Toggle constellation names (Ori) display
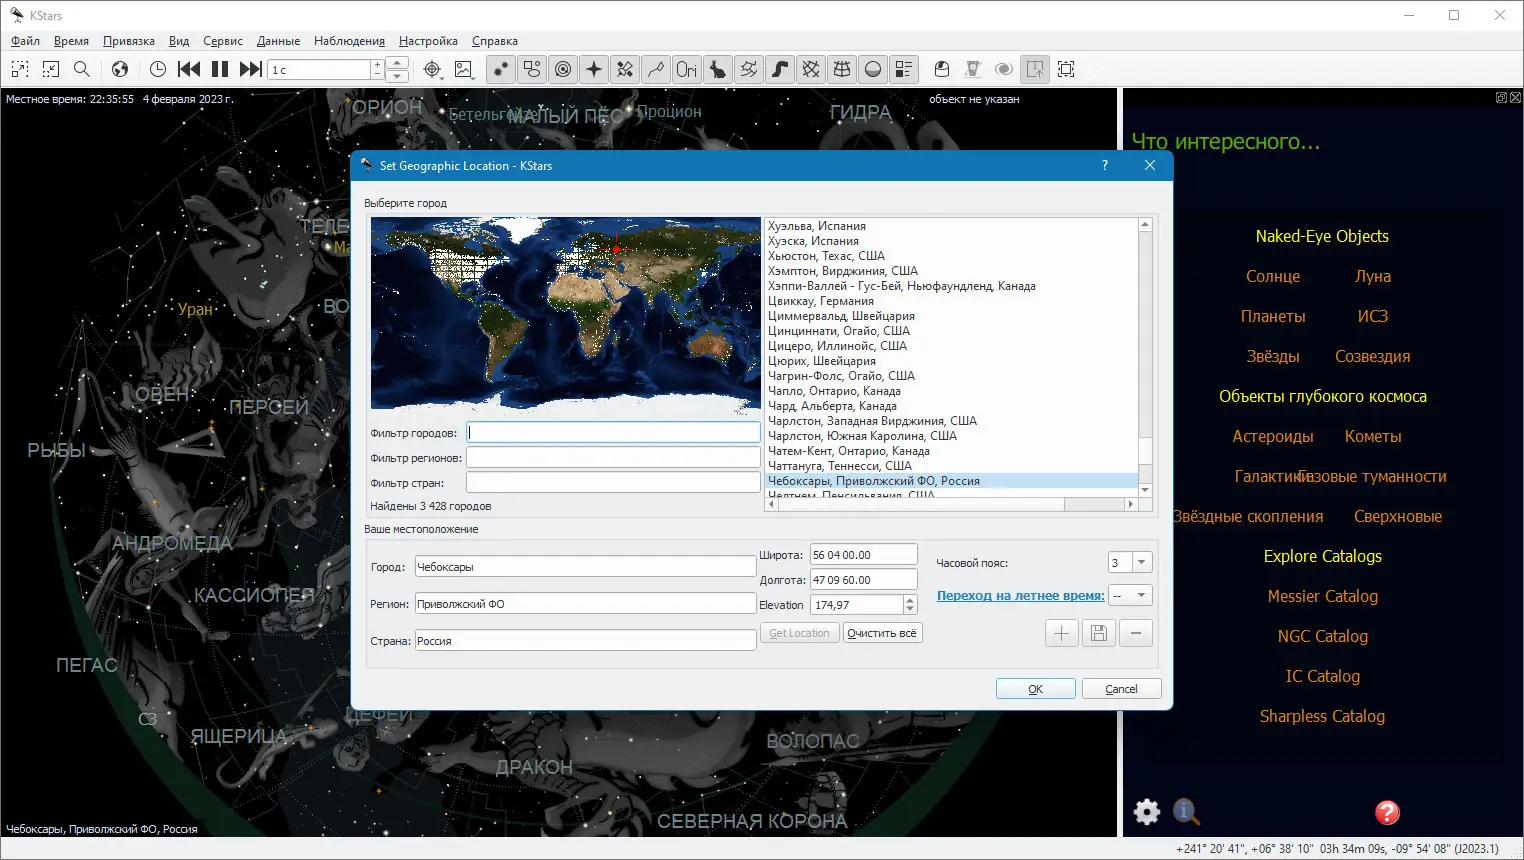The width and height of the screenshot is (1524, 860). (x=686, y=69)
